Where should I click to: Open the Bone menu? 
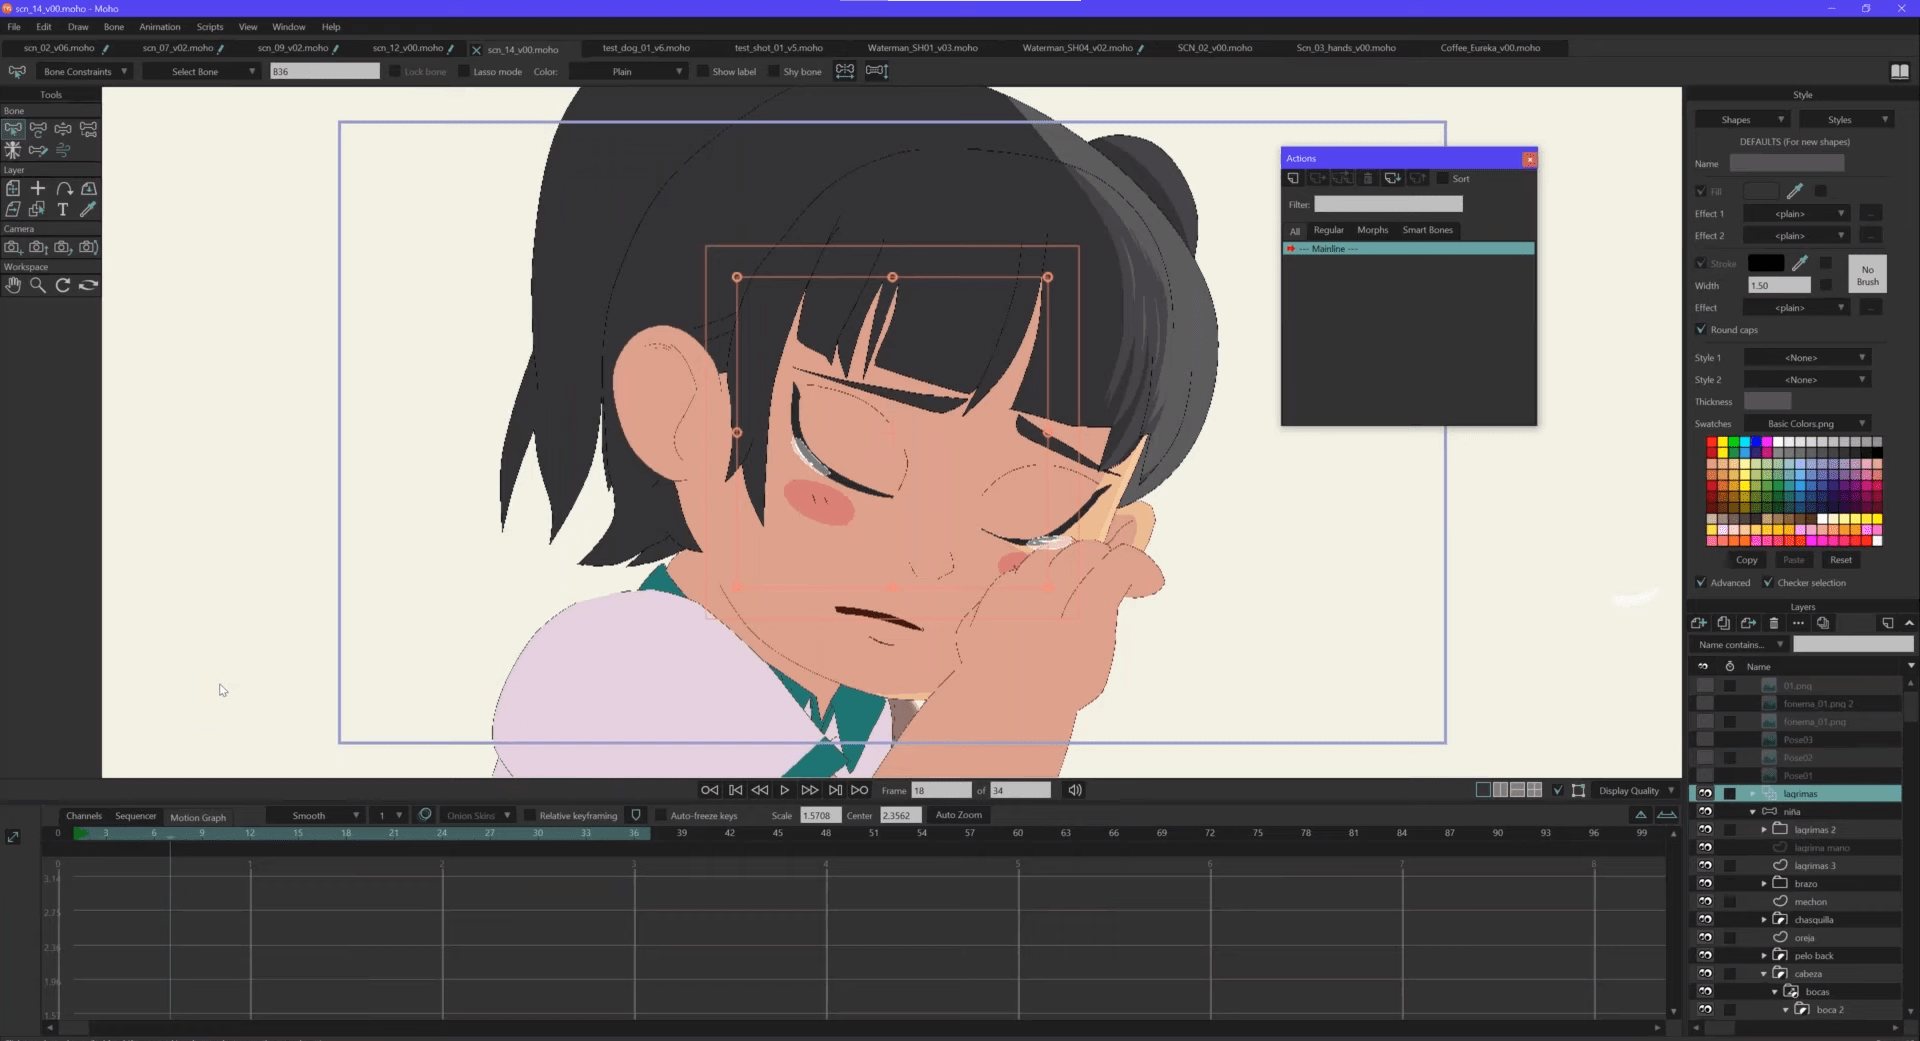coord(113,27)
